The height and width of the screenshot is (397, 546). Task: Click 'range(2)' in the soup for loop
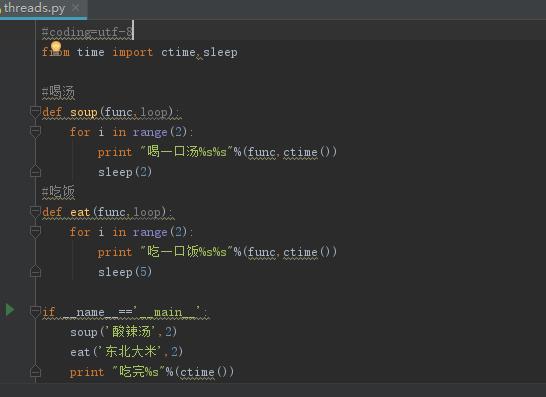pos(160,132)
